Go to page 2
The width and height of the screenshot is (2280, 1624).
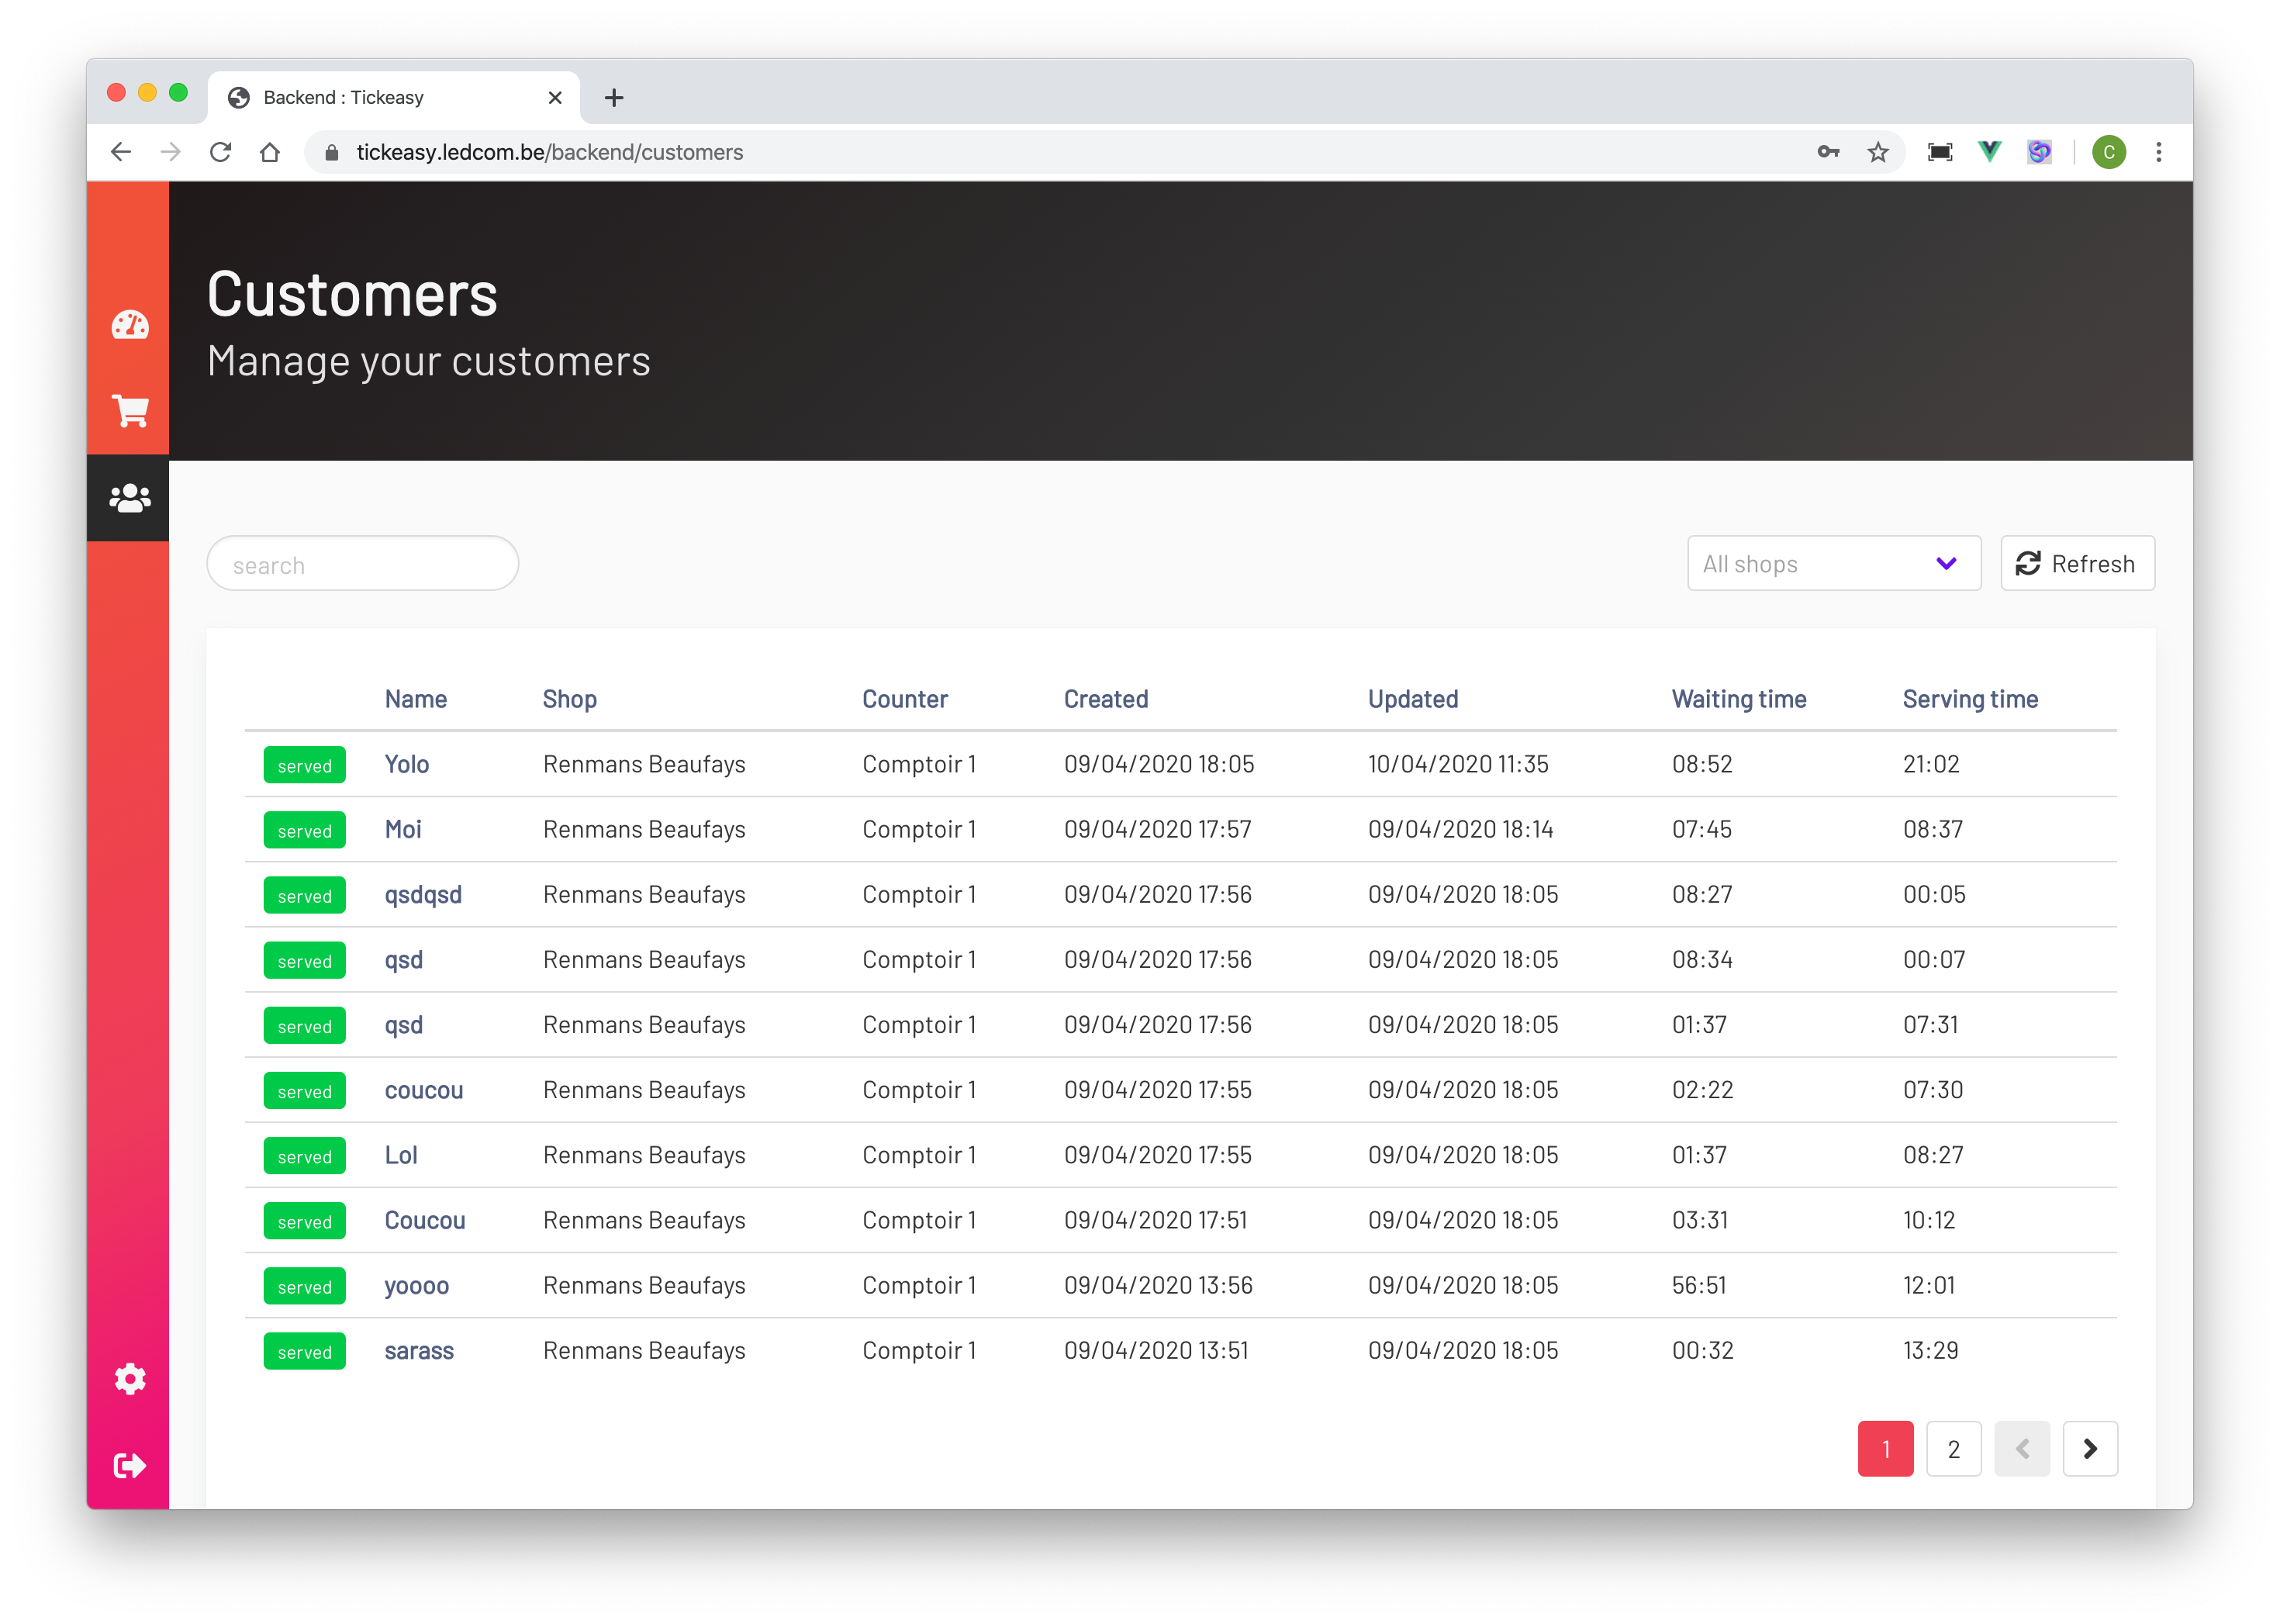coord(1953,1448)
